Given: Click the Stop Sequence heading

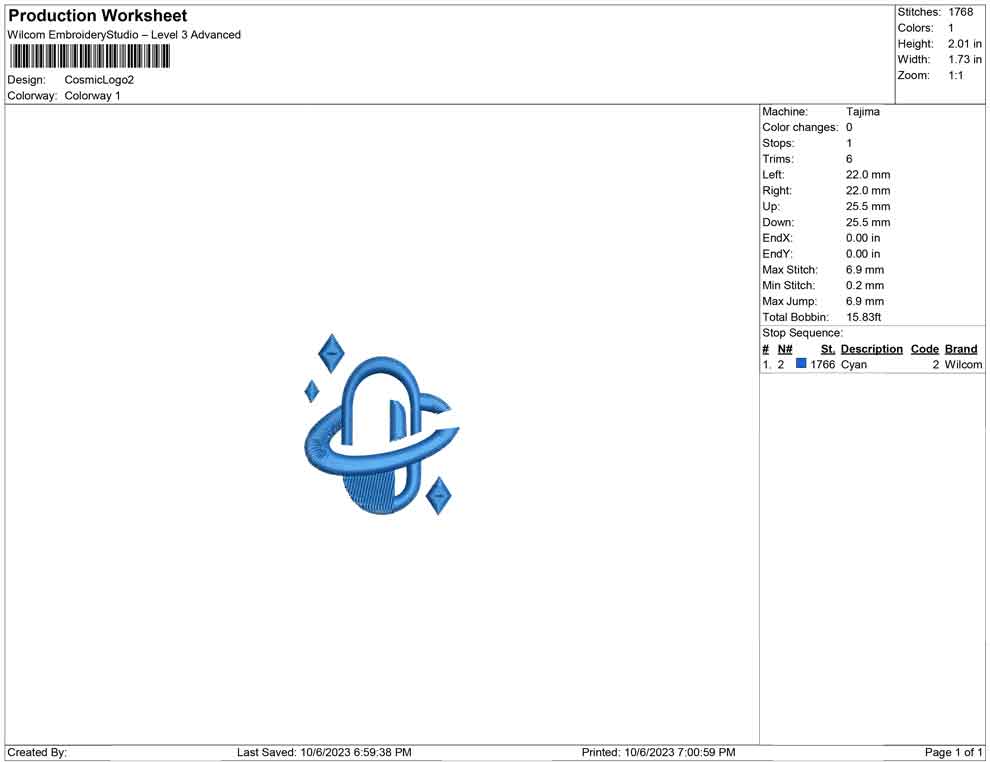Looking at the screenshot, I should [802, 333].
